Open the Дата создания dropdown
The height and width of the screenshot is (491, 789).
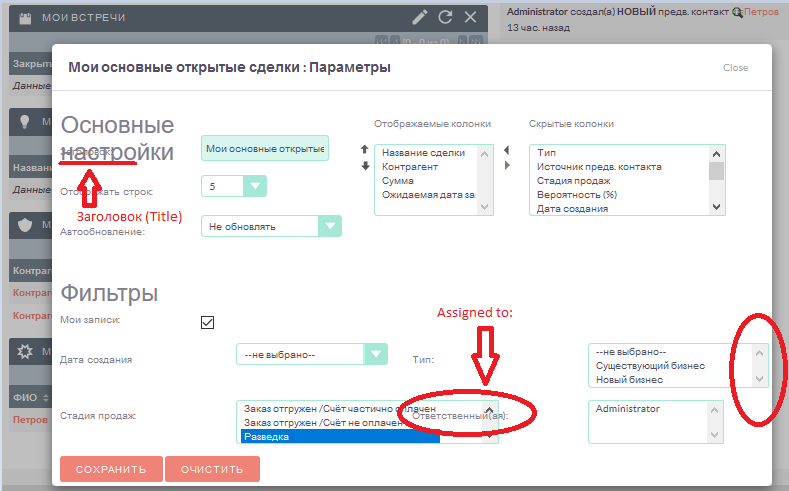(x=312, y=354)
